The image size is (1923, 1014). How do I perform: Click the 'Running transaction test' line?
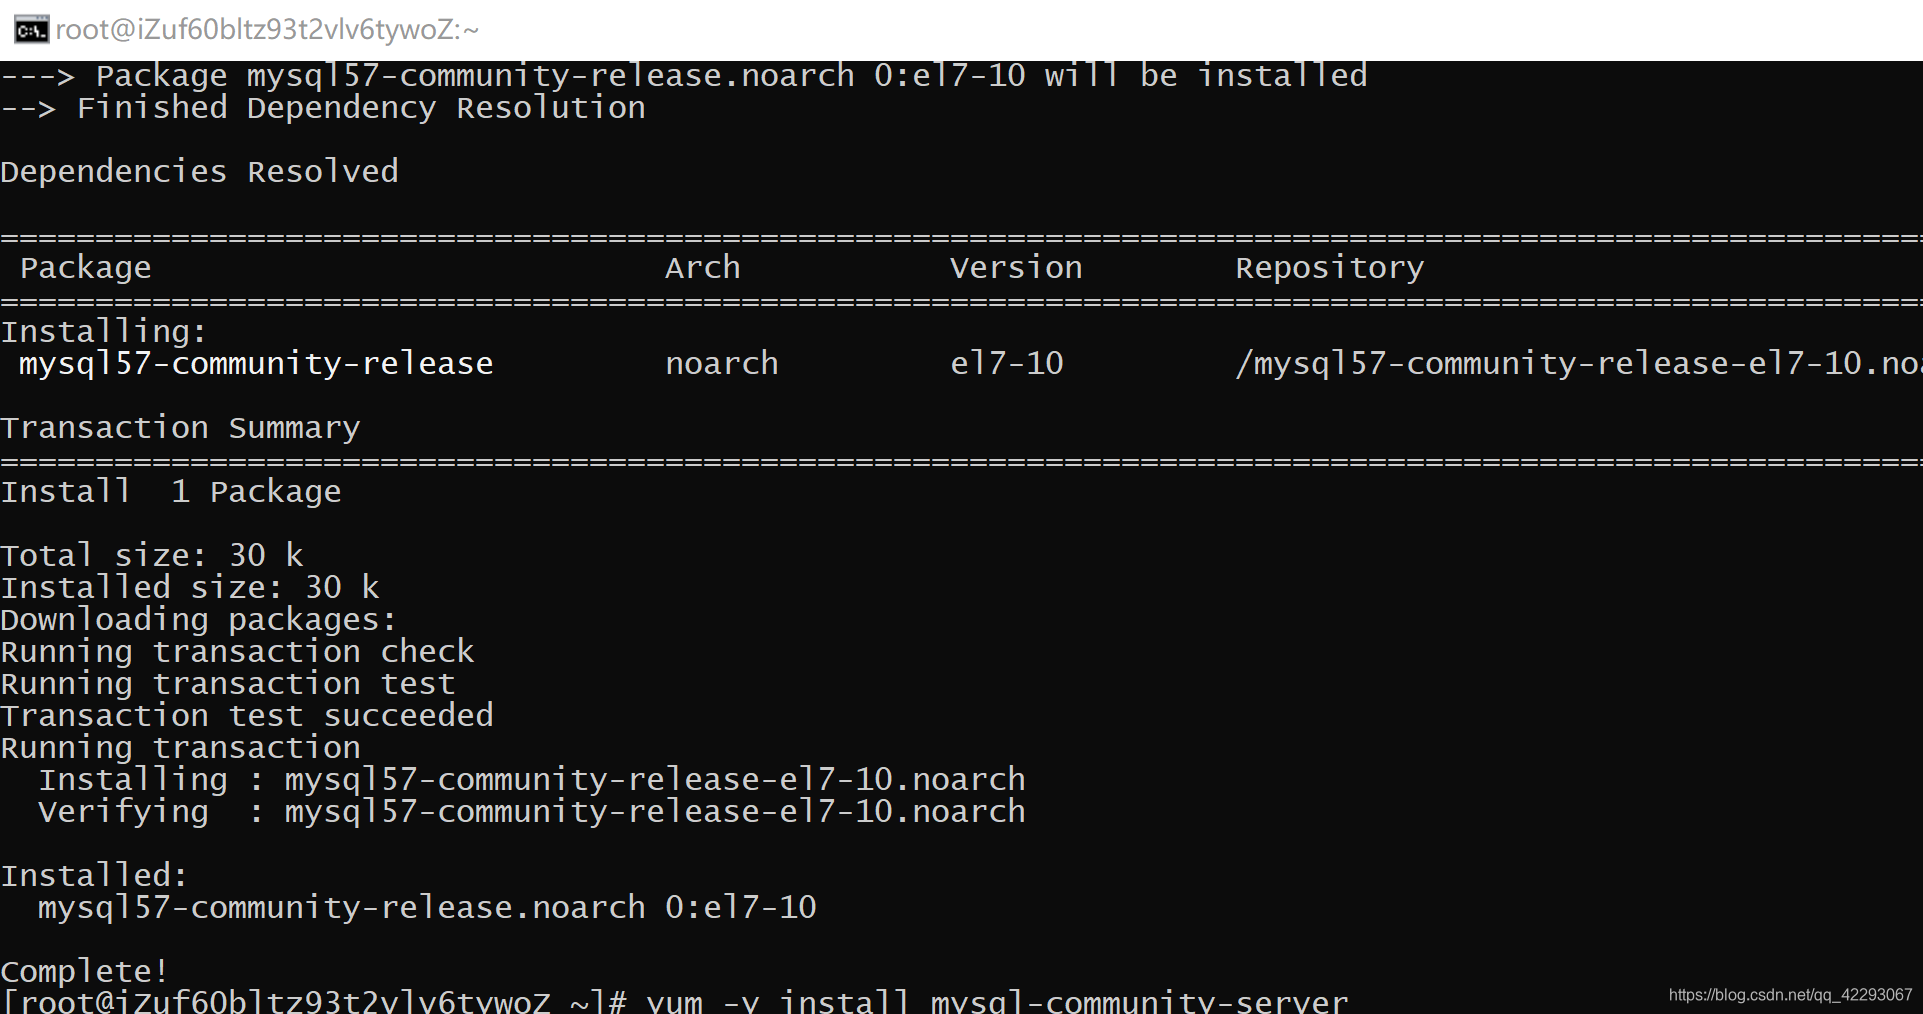(228, 684)
